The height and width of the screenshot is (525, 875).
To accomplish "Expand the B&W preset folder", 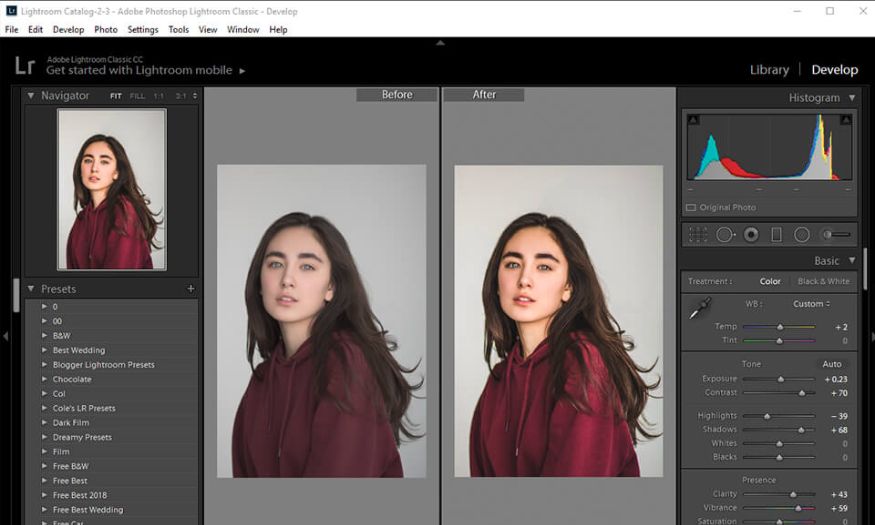I will (44, 335).
